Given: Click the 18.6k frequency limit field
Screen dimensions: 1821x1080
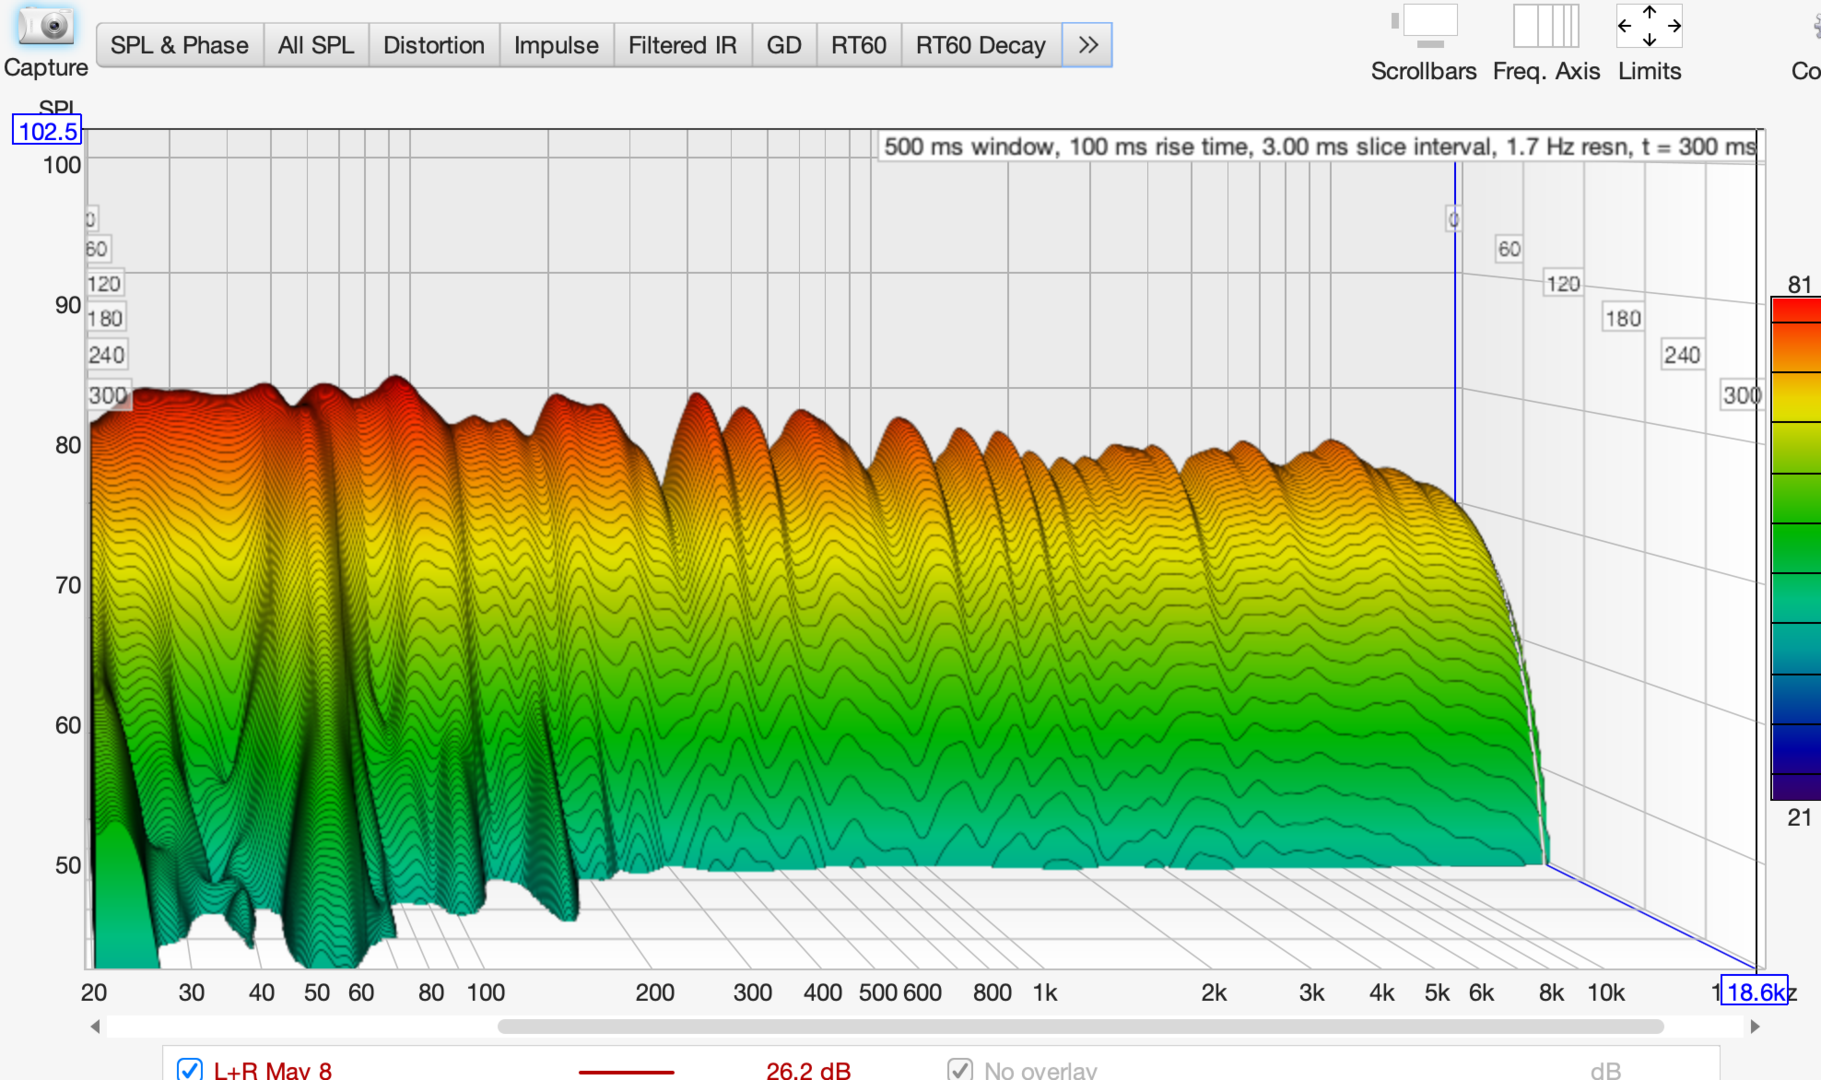Looking at the screenshot, I should (1754, 992).
